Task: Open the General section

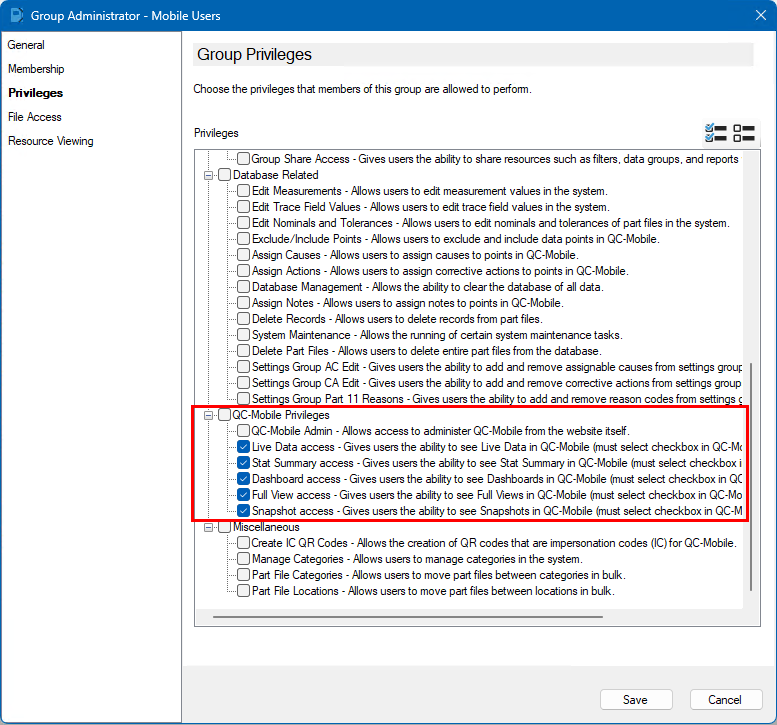Action: 26,45
